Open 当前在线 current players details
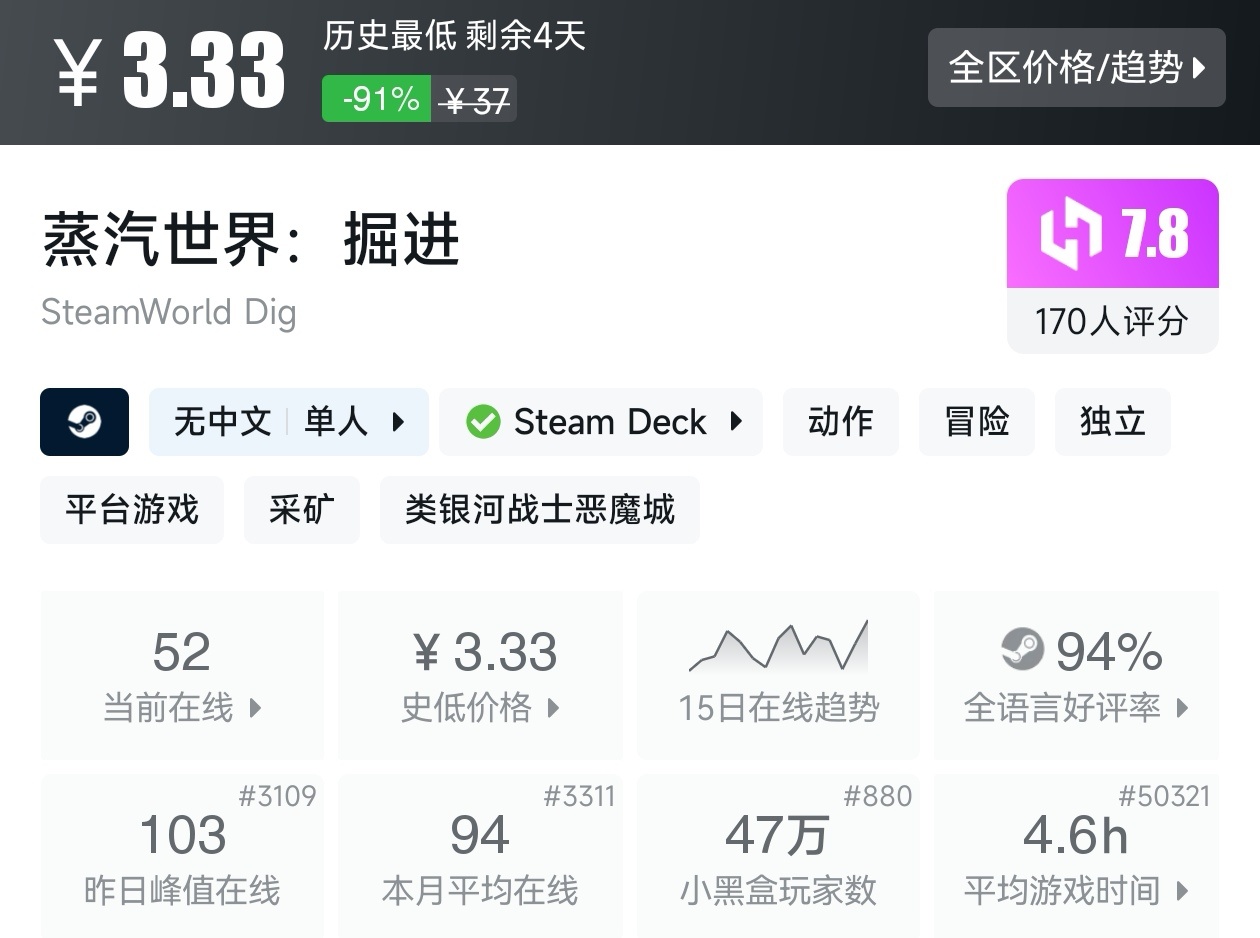 pos(182,675)
